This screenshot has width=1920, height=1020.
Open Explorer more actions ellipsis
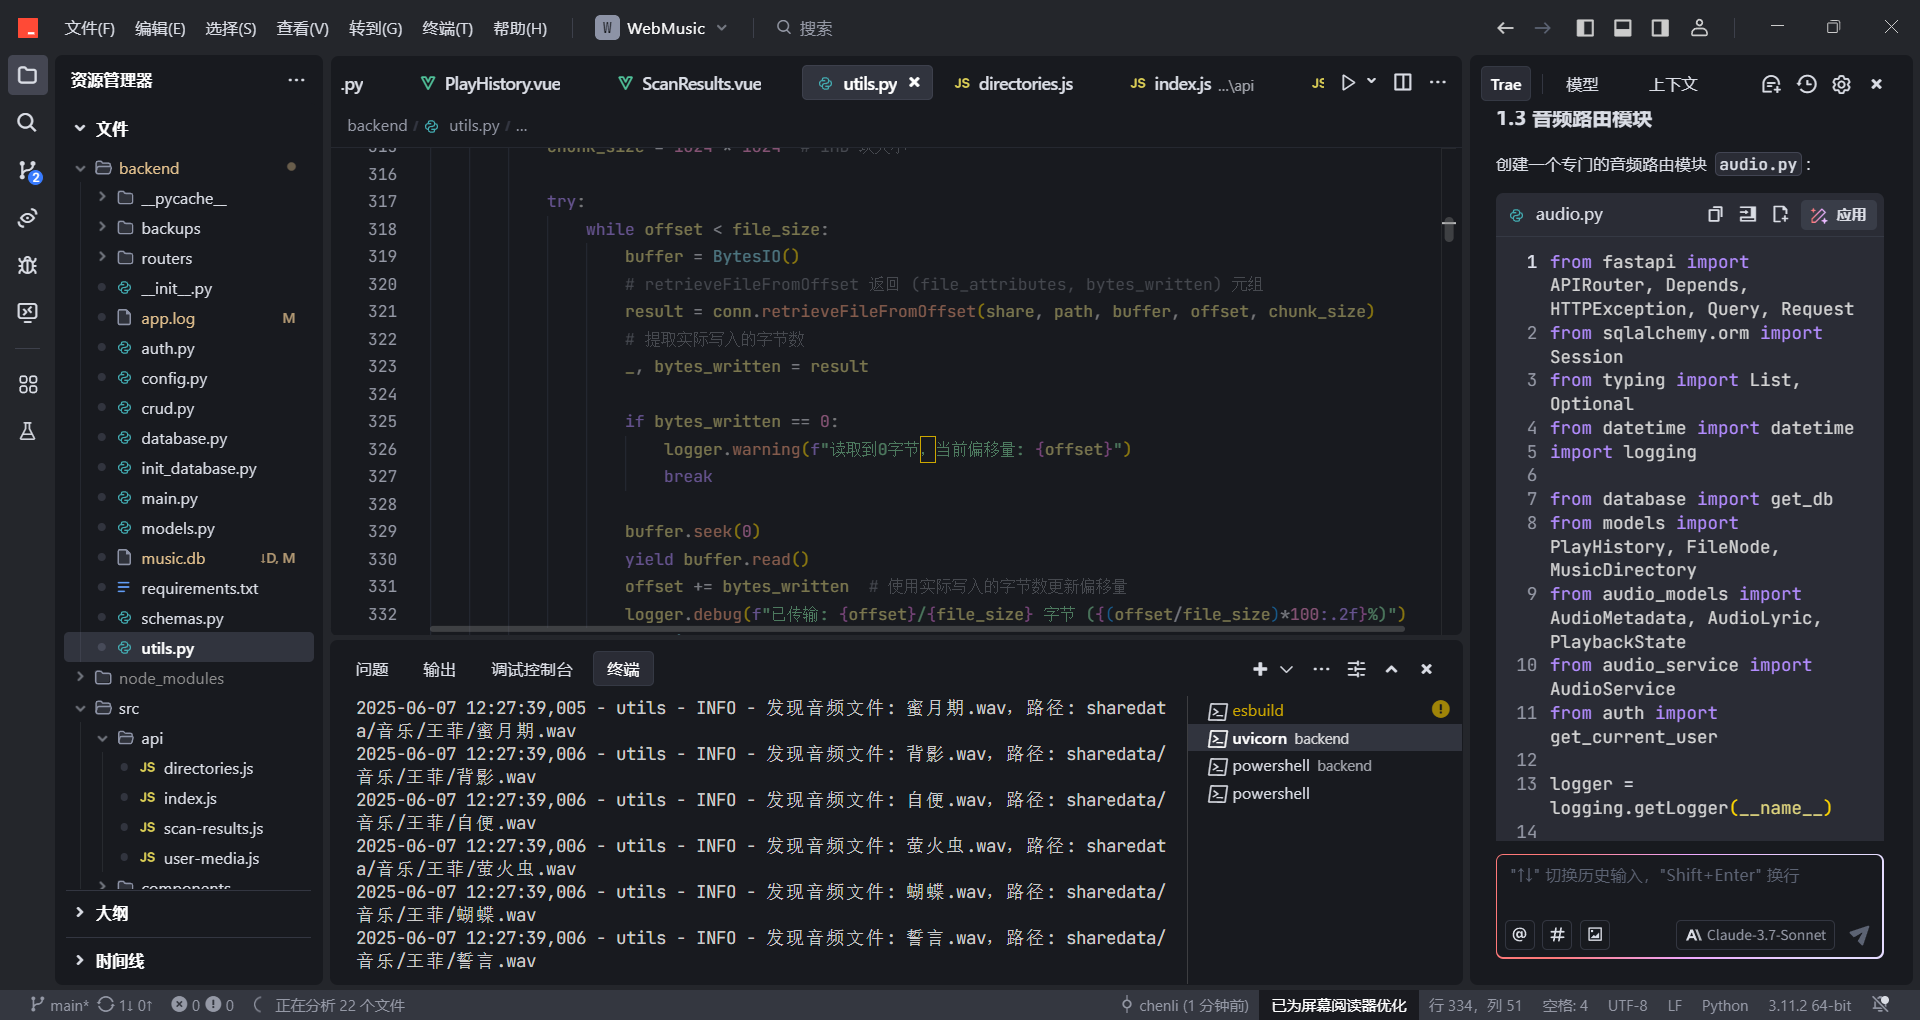(x=296, y=80)
